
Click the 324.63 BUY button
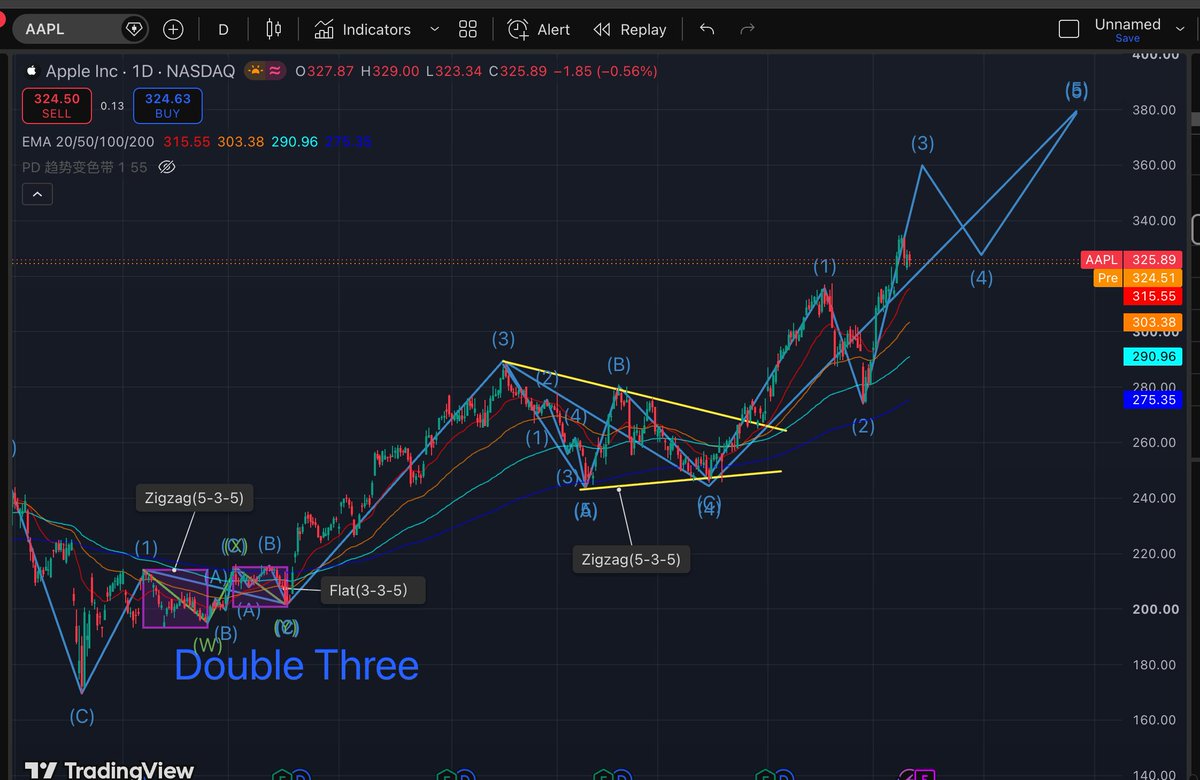pos(168,105)
